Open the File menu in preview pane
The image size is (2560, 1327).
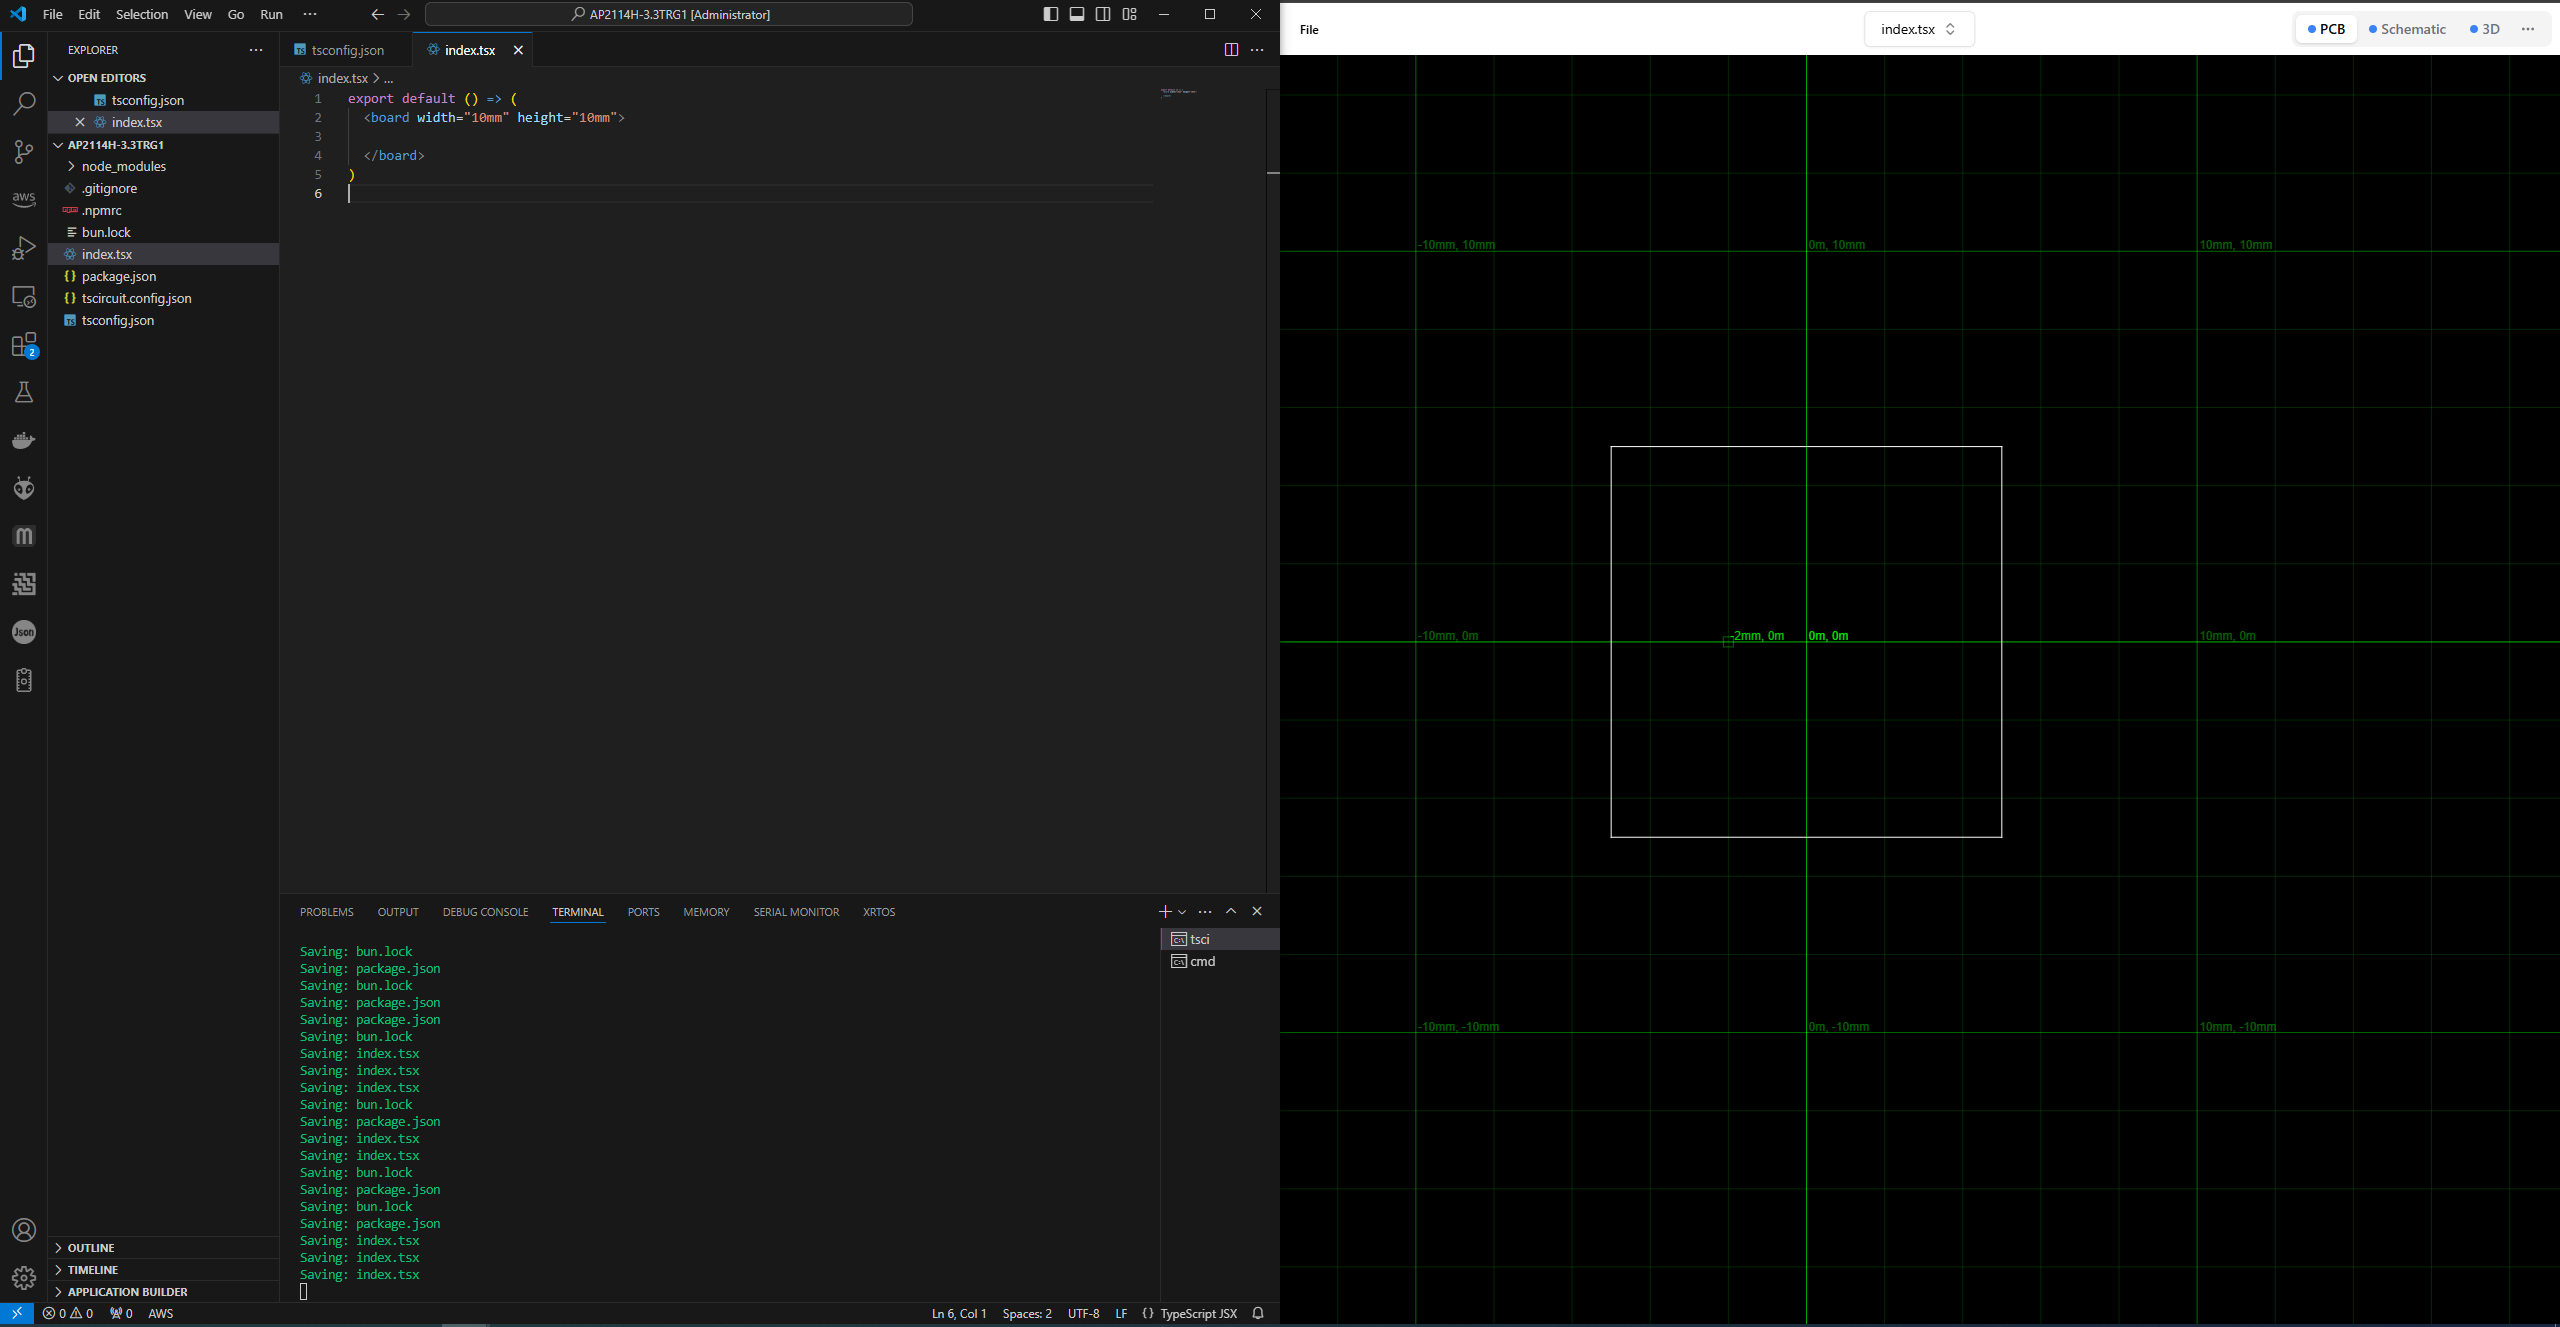(x=1309, y=29)
